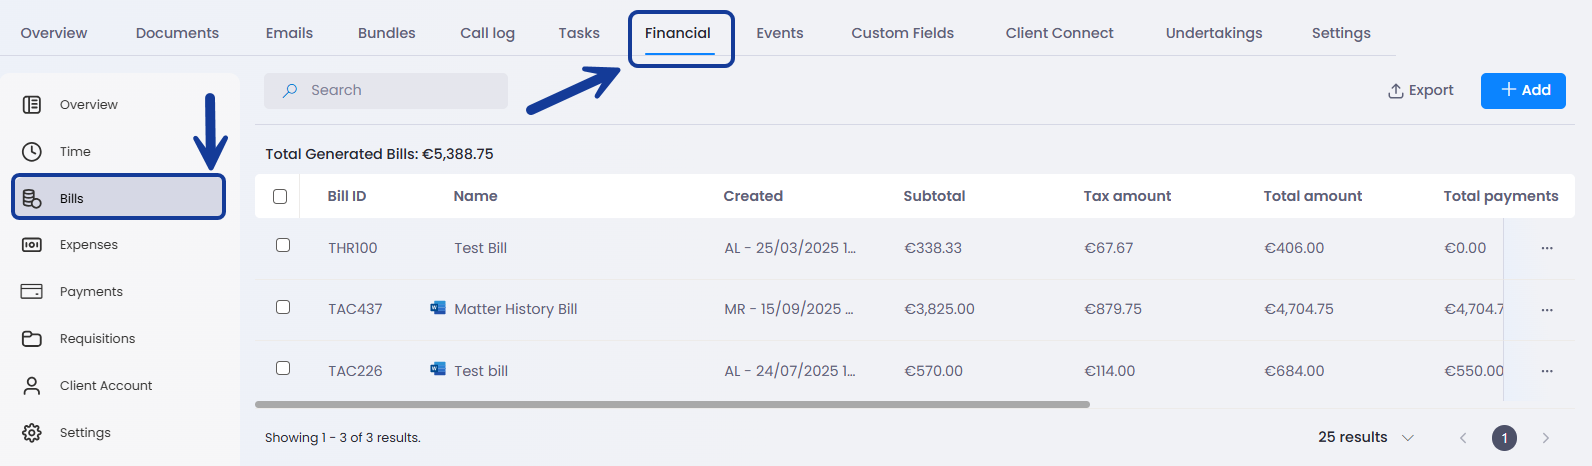Screen dimensions: 1592x466
Task: Open row options menu for THR100
Action: pos(1546,248)
